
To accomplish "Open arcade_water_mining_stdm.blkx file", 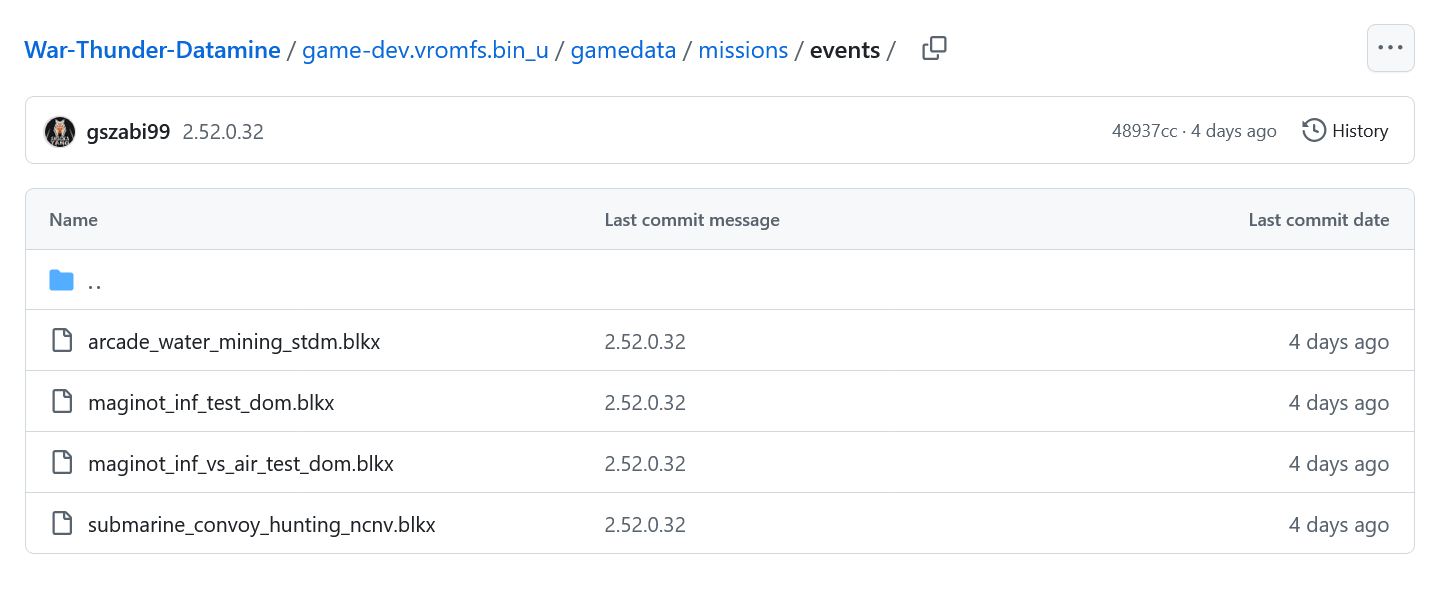I will pyautogui.click(x=234, y=342).
